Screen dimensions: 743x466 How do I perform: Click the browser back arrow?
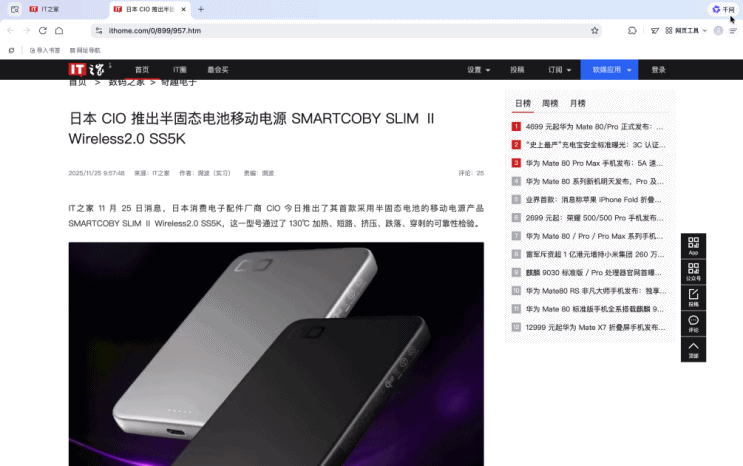(x=10, y=30)
